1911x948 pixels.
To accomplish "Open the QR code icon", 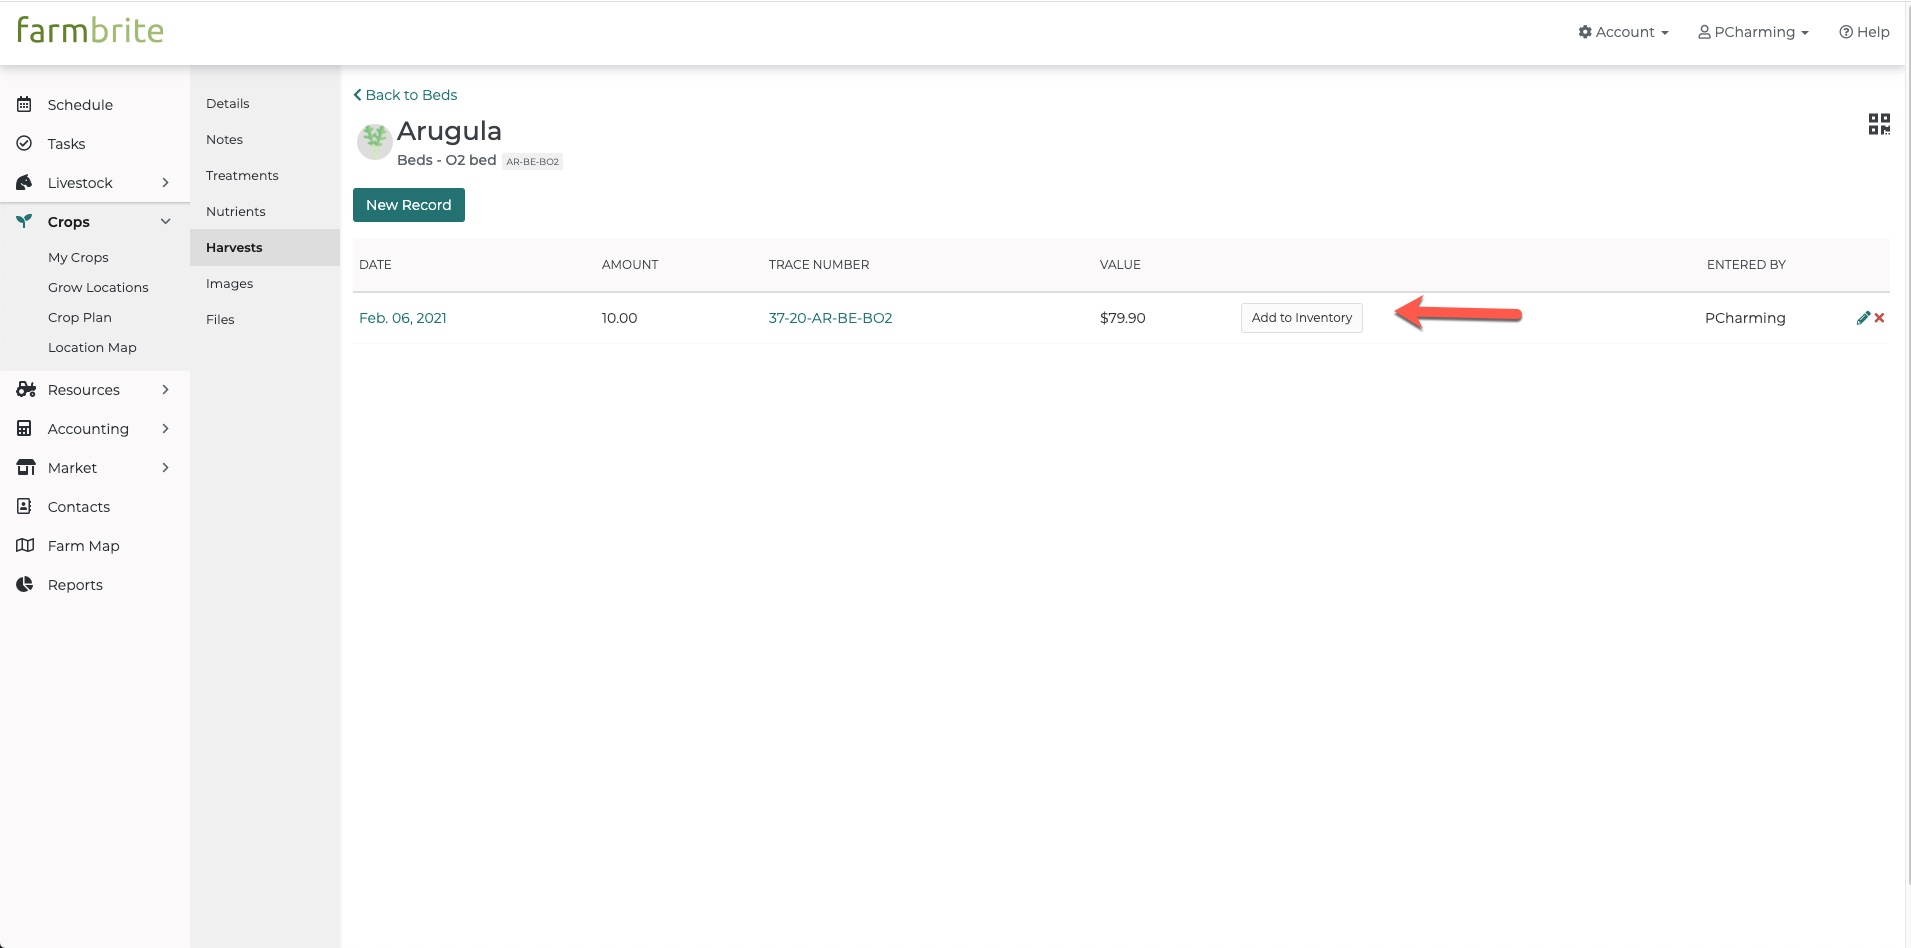I will click(x=1879, y=124).
